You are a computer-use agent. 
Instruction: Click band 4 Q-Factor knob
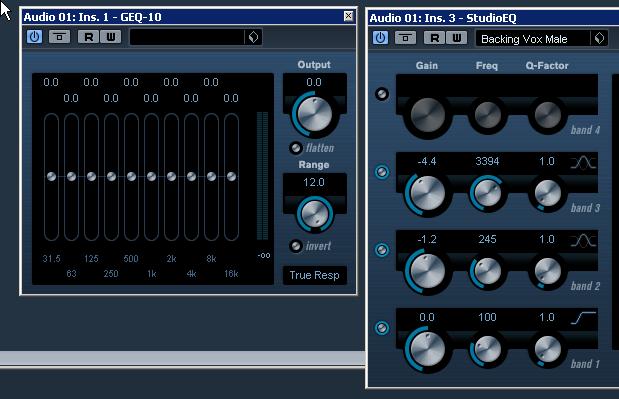point(548,115)
